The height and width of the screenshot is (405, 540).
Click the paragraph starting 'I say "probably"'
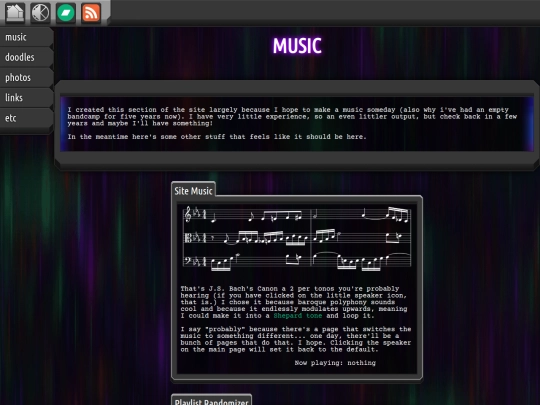(x=296, y=339)
